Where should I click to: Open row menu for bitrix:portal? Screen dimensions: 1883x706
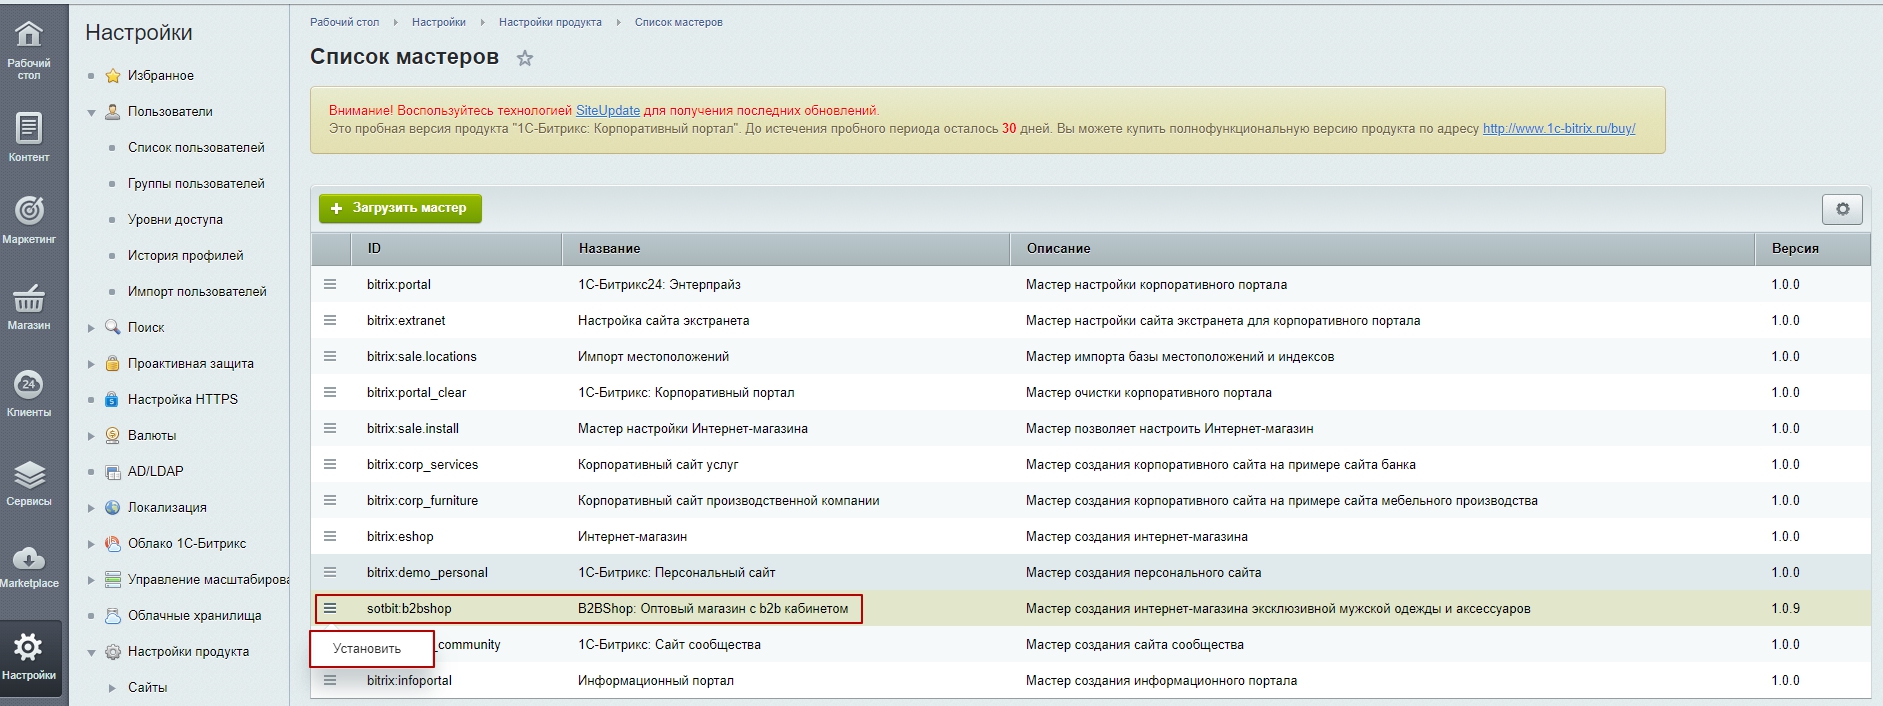330,284
